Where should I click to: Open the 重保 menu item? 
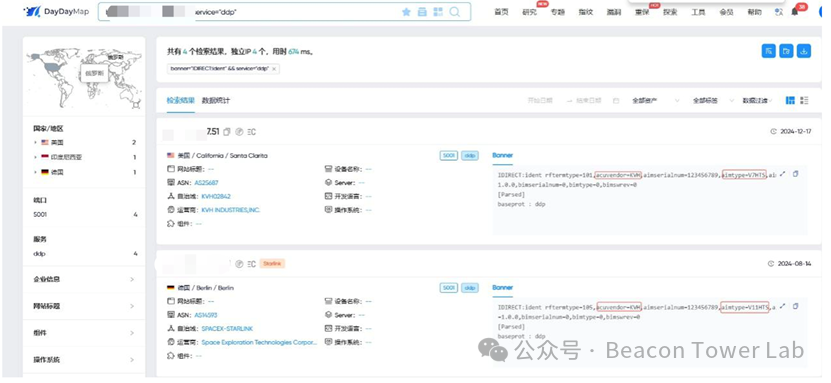[x=642, y=12]
